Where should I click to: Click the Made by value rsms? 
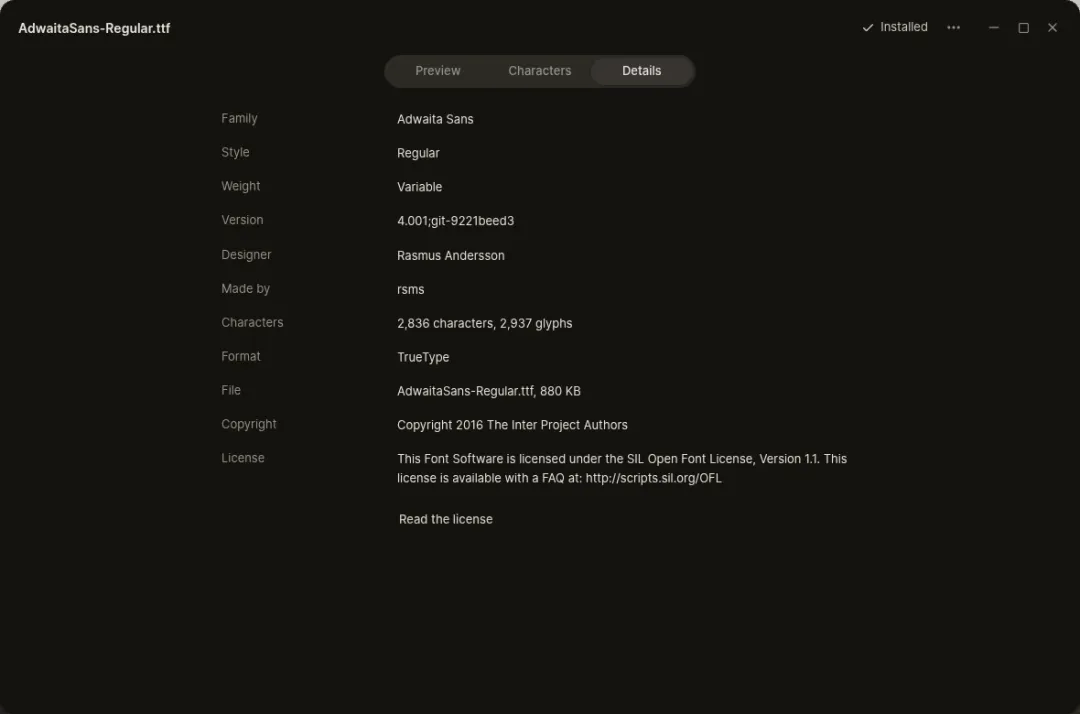(411, 289)
